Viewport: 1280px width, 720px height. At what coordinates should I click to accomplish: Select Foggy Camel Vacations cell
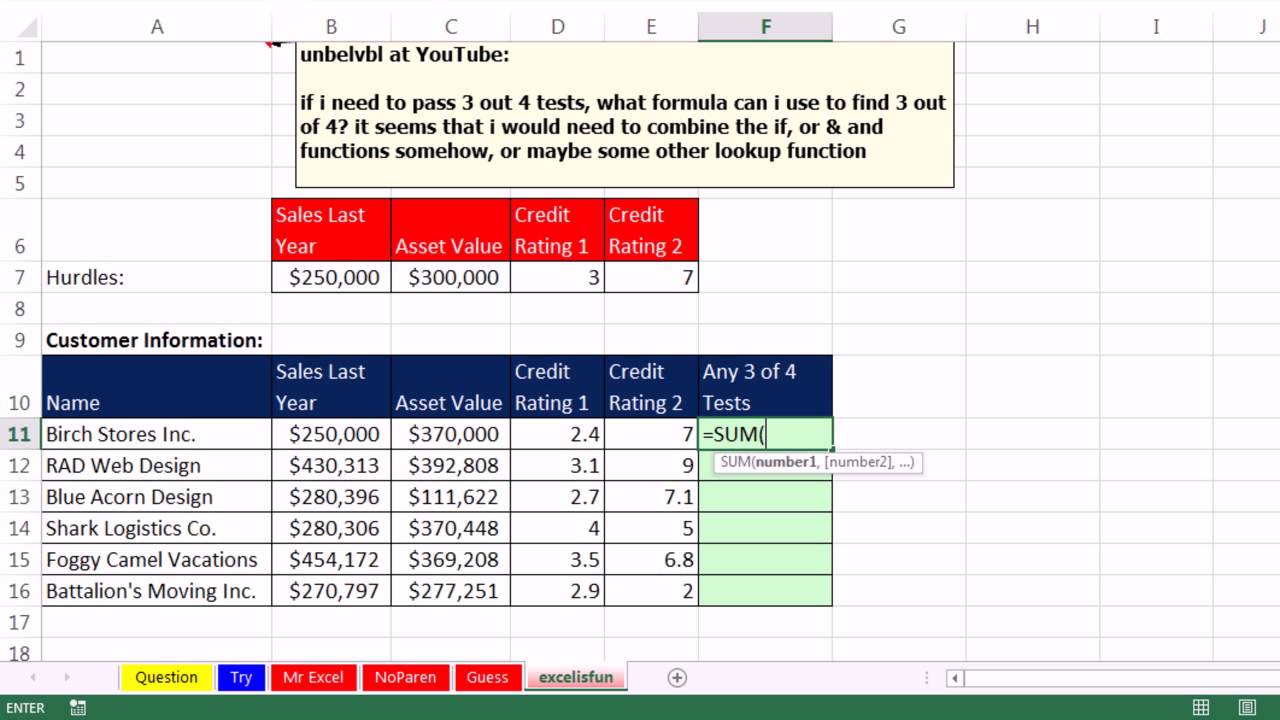pyautogui.click(x=157, y=559)
